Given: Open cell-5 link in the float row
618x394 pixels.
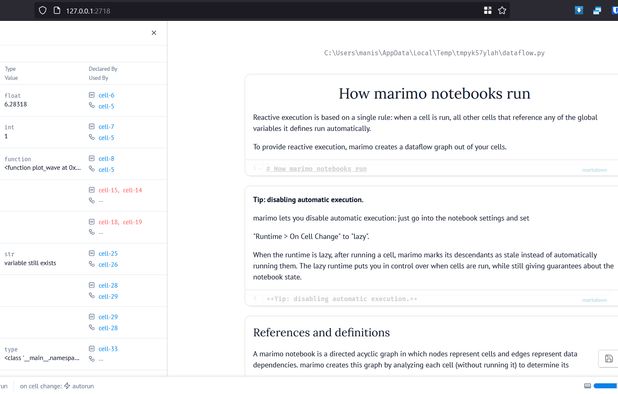Looking at the screenshot, I should pos(106,106).
